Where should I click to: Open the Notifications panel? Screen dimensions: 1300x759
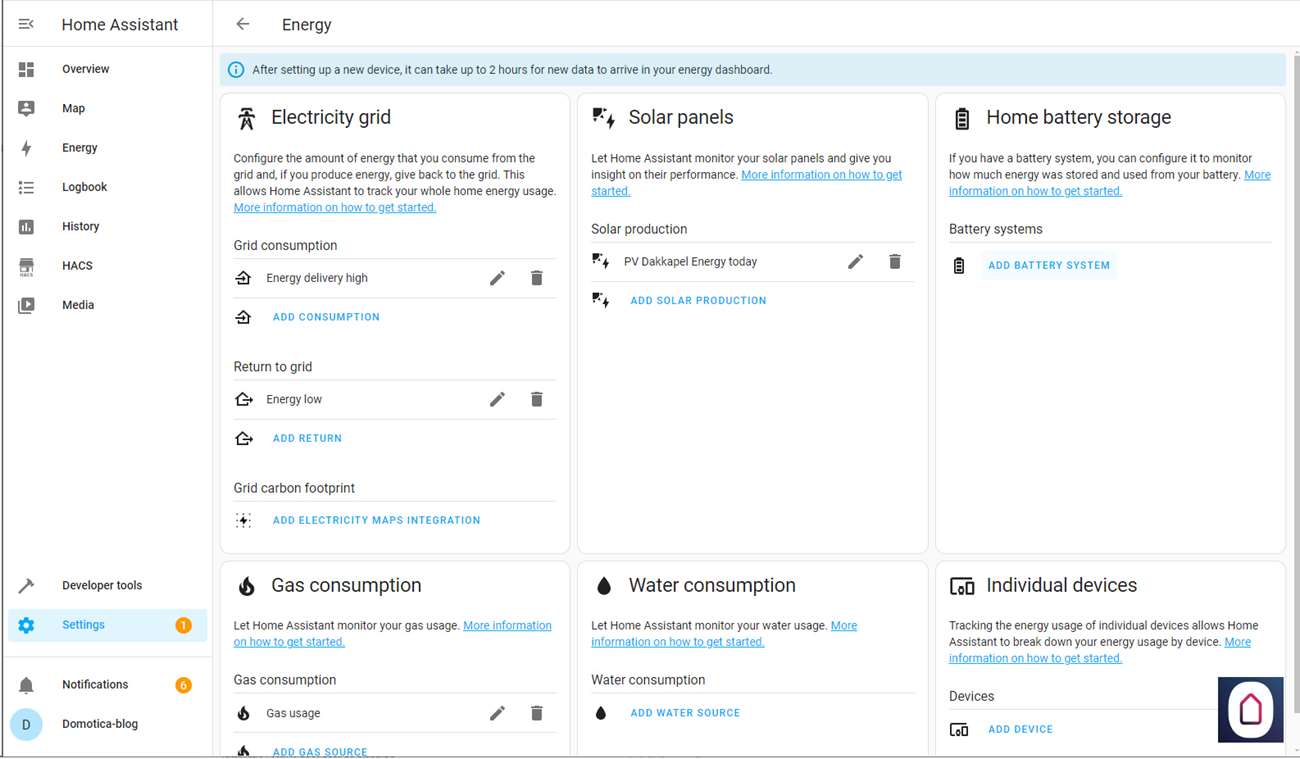click(95, 685)
